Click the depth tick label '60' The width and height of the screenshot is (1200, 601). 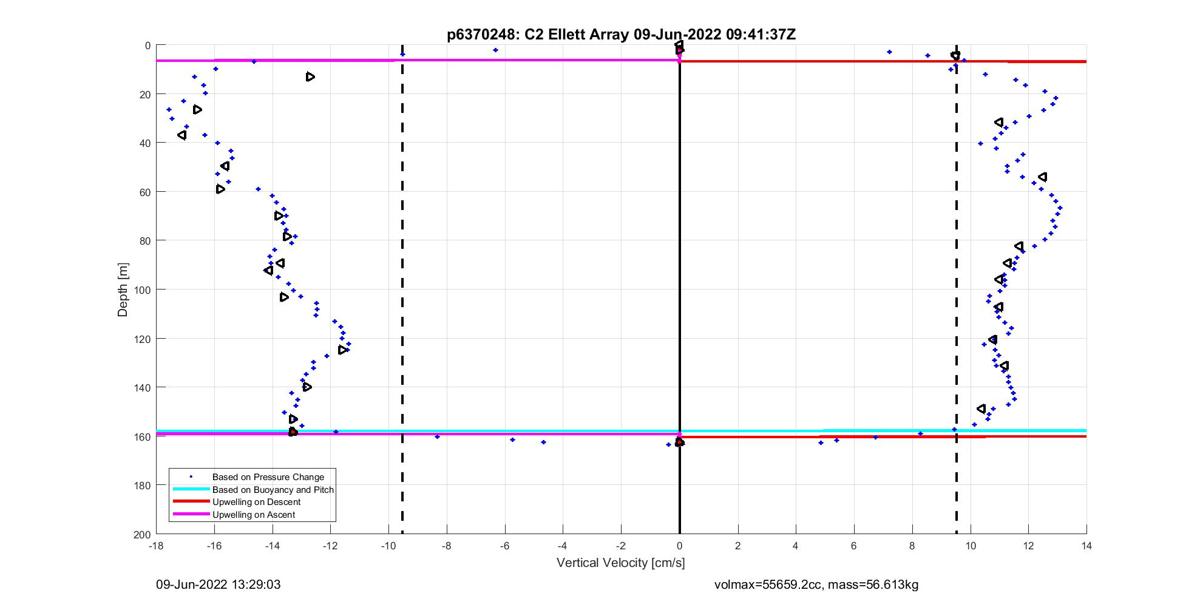coord(144,192)
